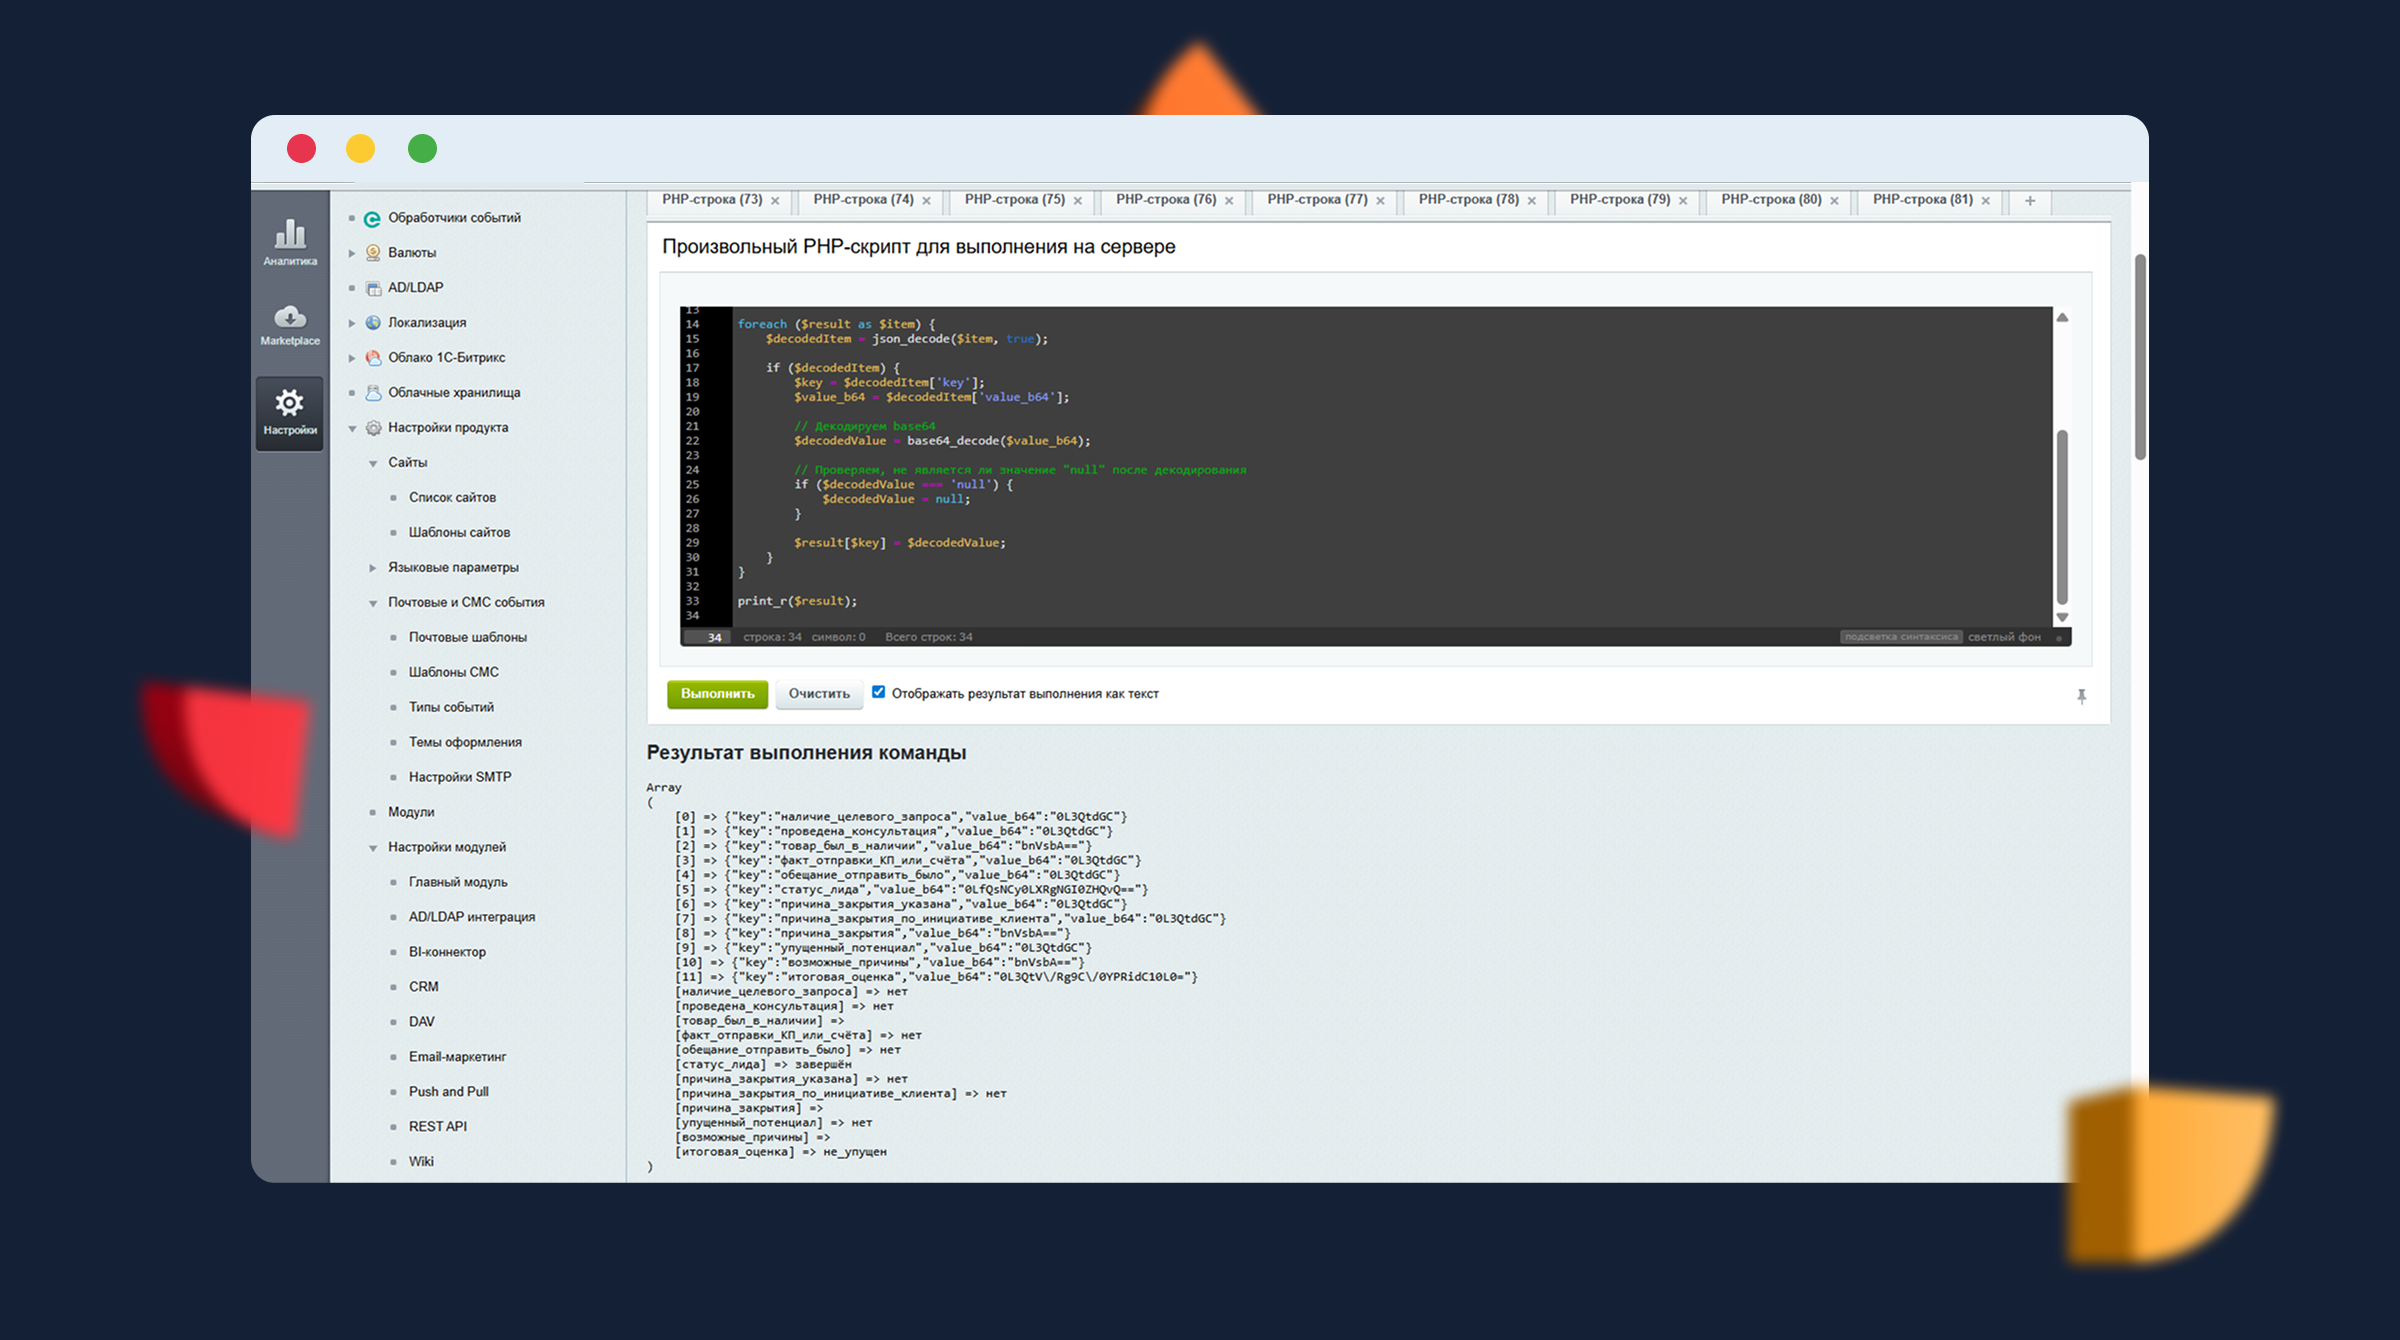2400x1340 pixels.
Task: Uncheck display result as text checkbox
Action: click(x=878, y=692)
